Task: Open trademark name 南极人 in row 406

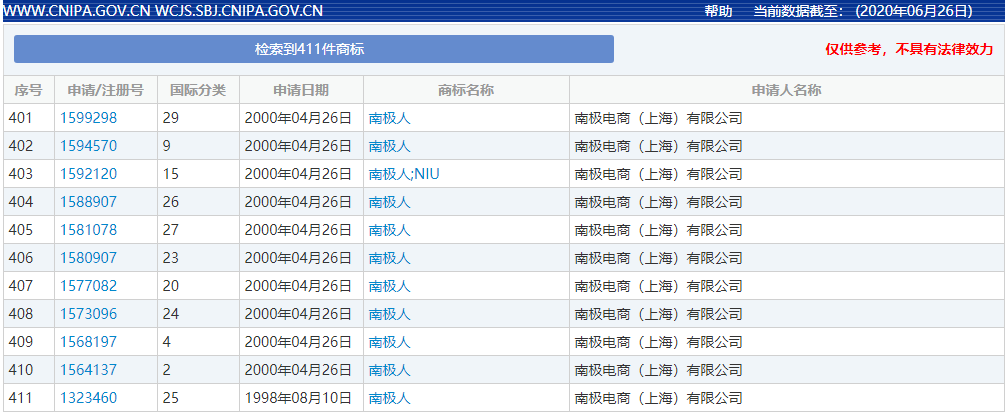Action: [x=390, y=258]
